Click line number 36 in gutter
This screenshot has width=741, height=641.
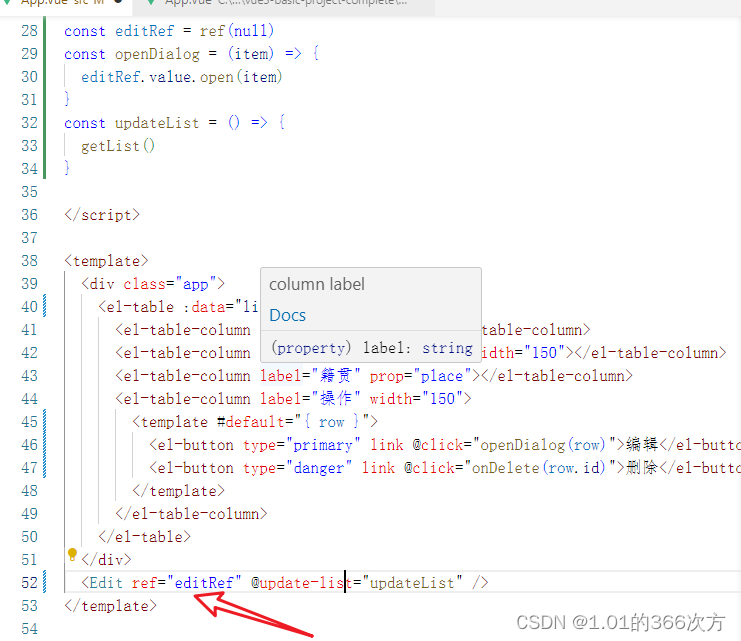29,215
